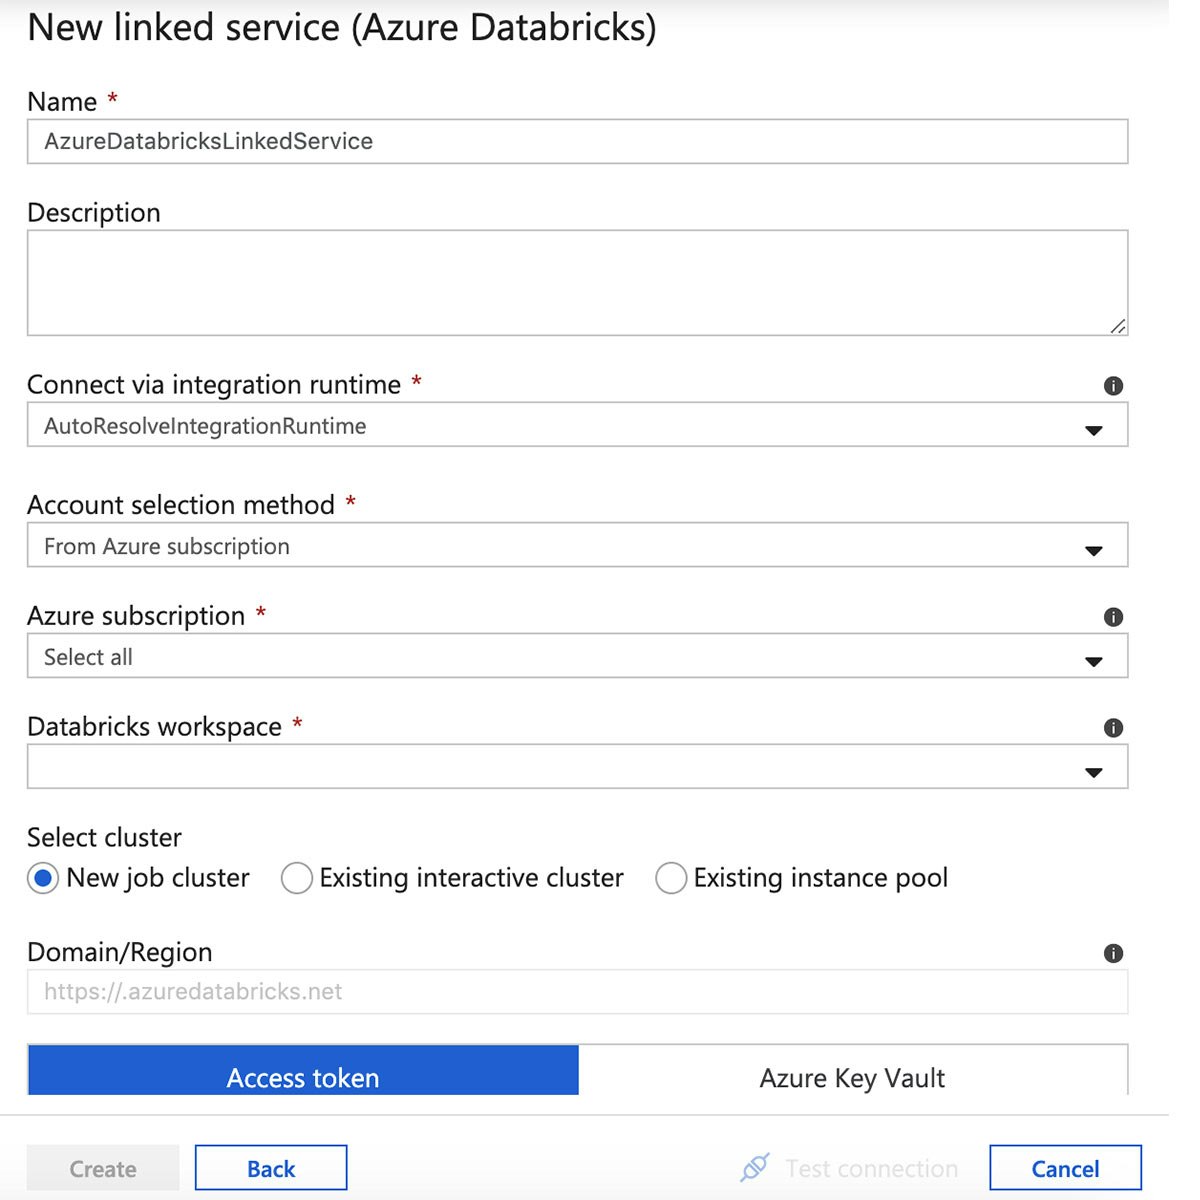Expand Account selection method dropdown

pyautogui.click(x=577, y=545)
